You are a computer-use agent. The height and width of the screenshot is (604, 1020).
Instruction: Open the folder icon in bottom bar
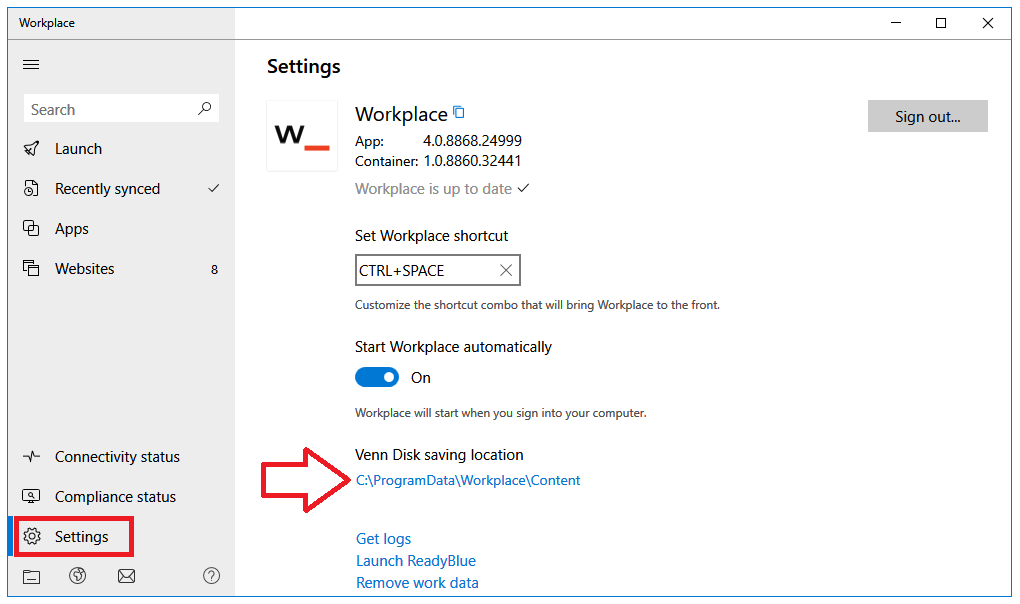[x=31, y=577]
